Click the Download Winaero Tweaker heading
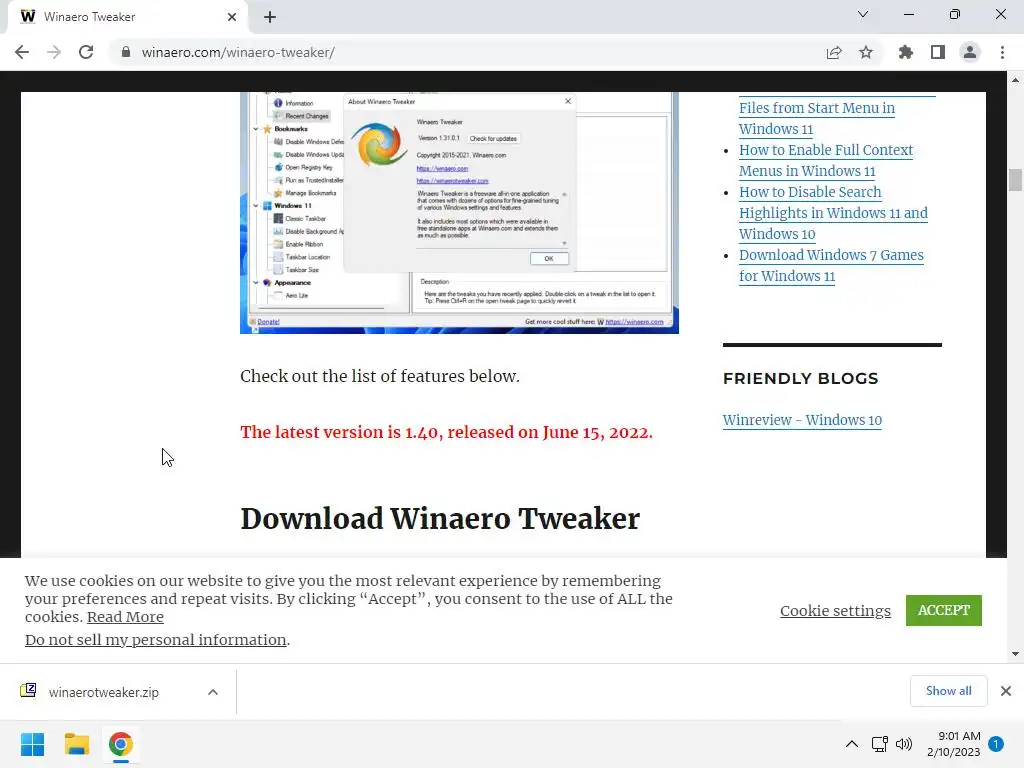Viewport: 1024px width, 768px height. 440,519
